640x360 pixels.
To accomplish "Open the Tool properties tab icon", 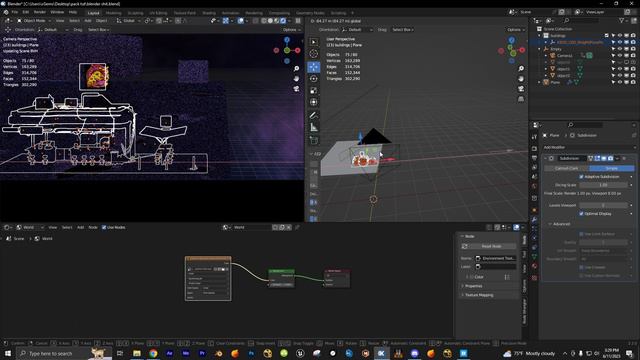I will [534, 137].
